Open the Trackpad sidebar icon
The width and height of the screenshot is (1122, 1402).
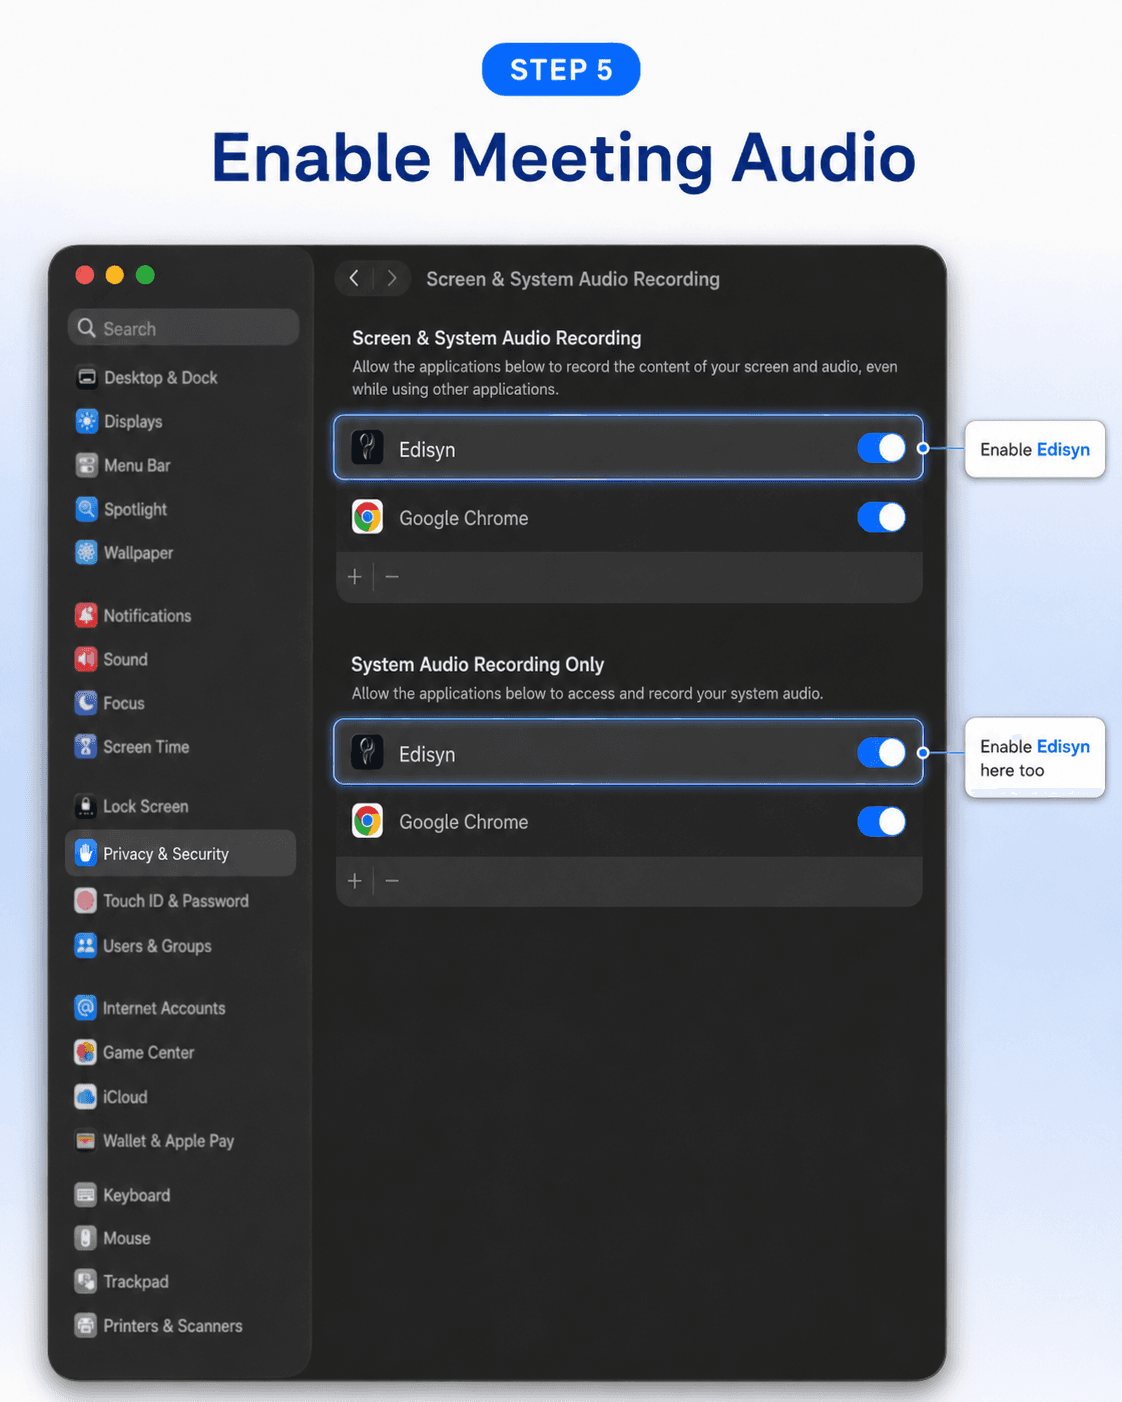click(x=86, y=1281)
